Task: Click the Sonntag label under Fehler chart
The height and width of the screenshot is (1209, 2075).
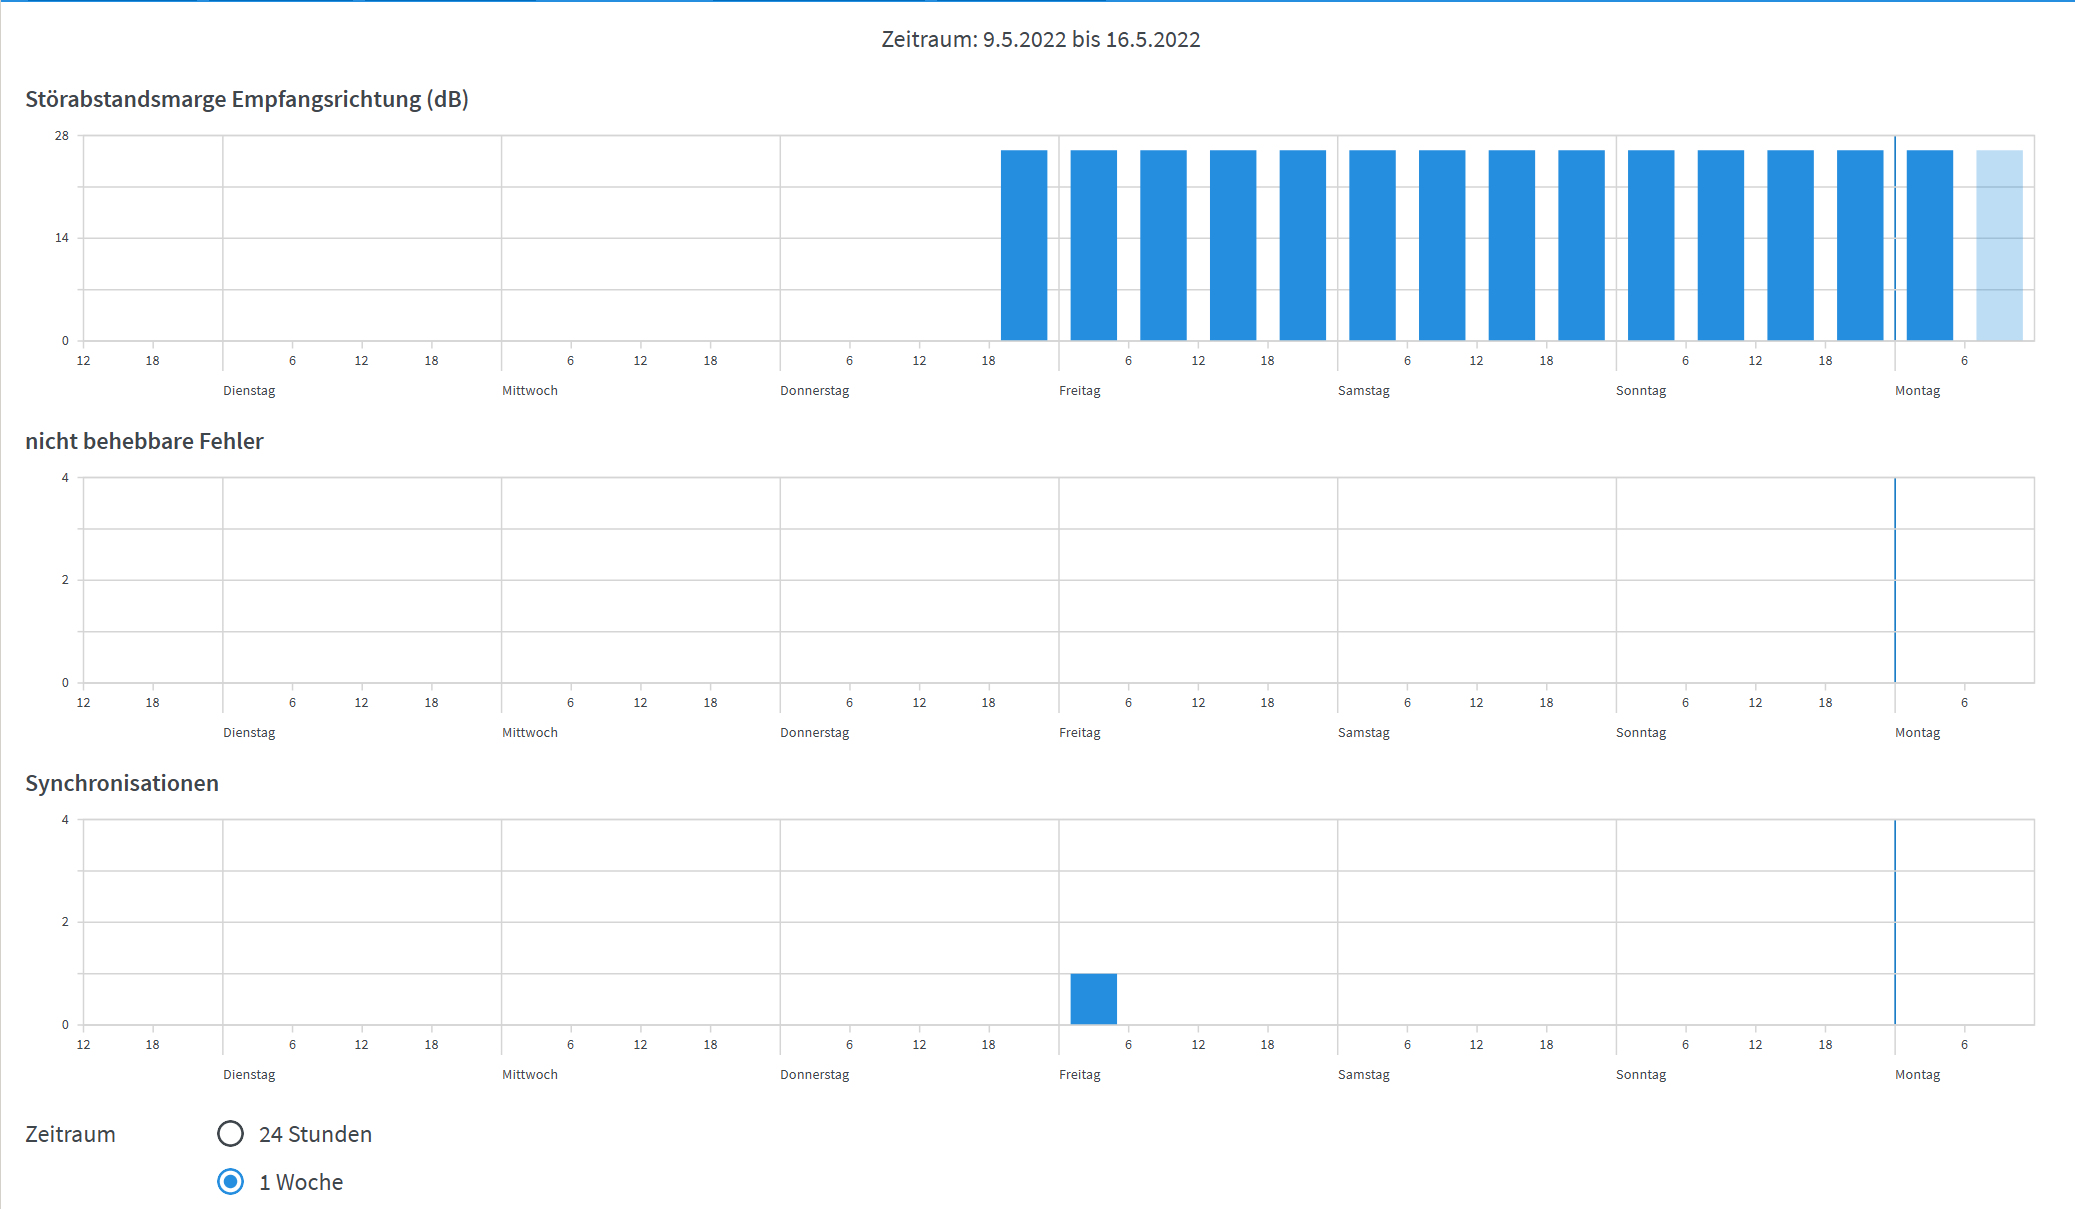Action: coord(1641,733)
